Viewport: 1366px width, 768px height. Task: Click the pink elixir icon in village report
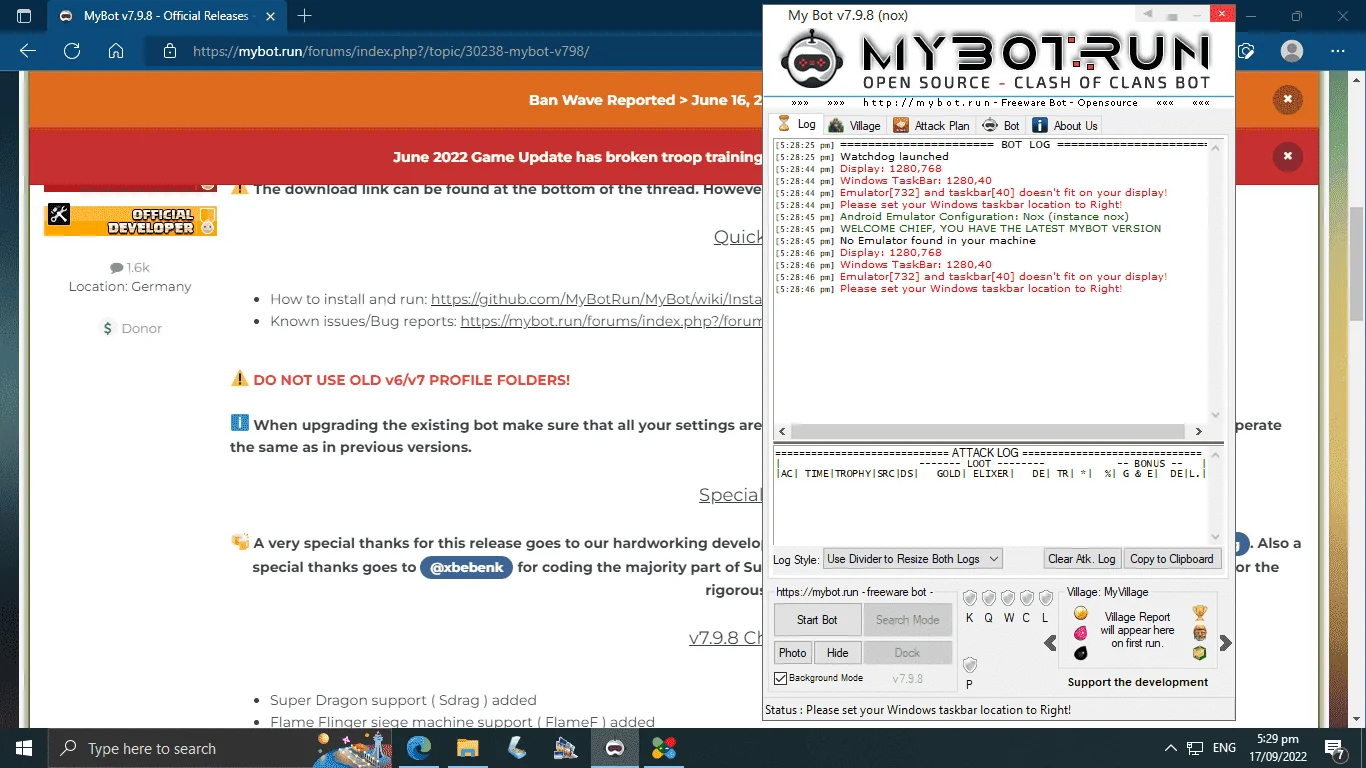point(1081,633)
